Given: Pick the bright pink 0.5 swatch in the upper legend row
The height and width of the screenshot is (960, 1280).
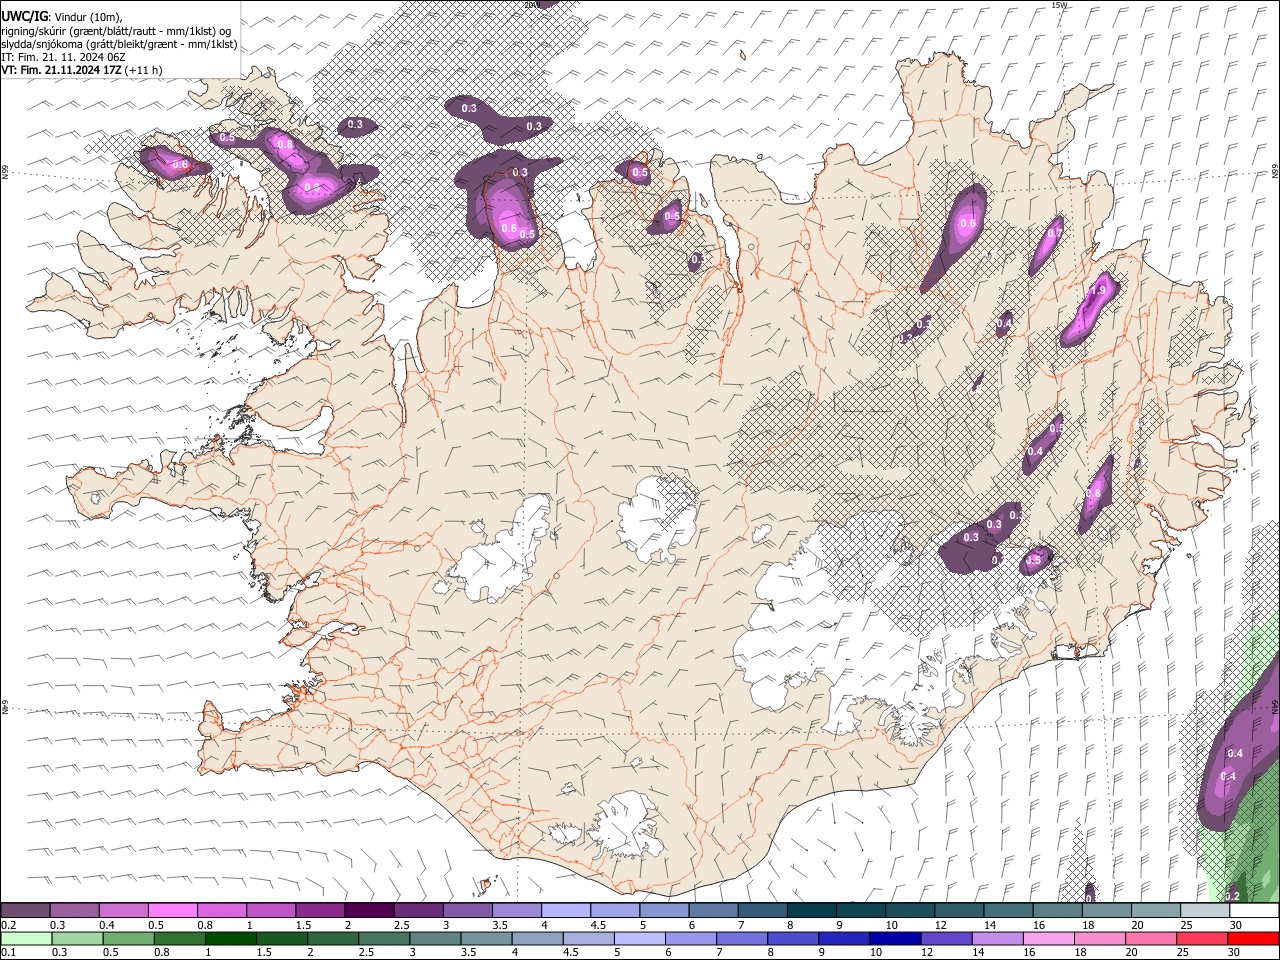Looking at the screenshot, I should click(x=172, y=910).
